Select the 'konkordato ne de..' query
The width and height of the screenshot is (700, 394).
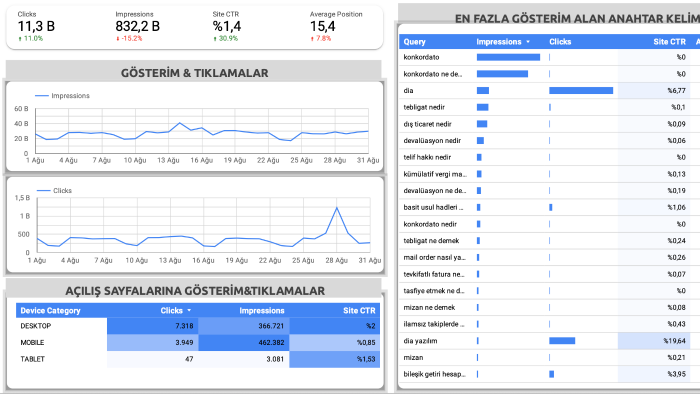click(x=433, y=74)
